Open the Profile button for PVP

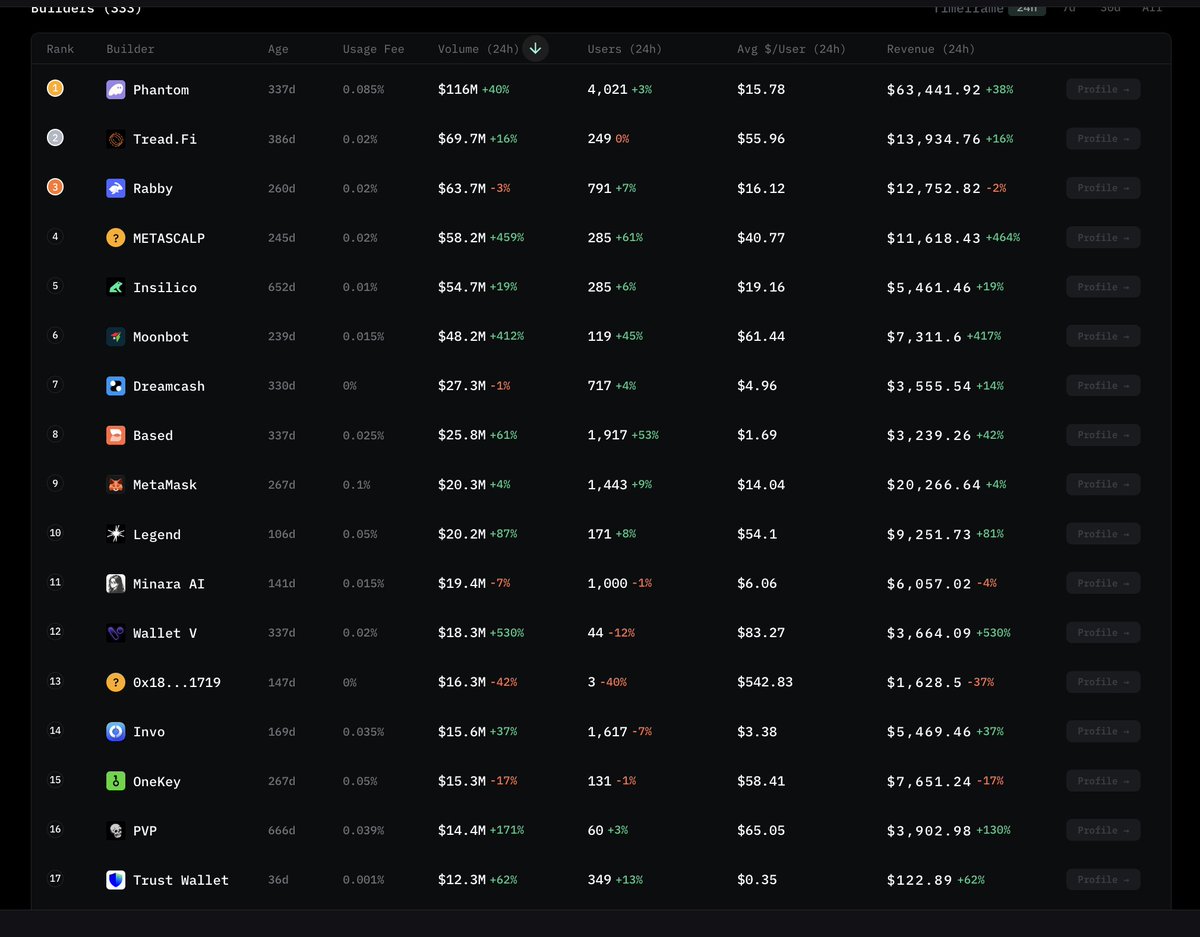pos(1103,830)
